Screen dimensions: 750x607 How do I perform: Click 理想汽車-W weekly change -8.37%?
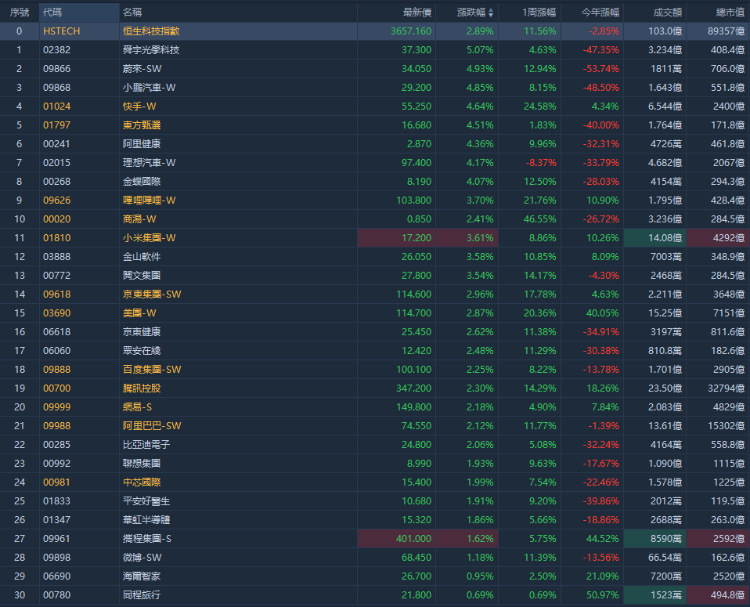[541, 163]
